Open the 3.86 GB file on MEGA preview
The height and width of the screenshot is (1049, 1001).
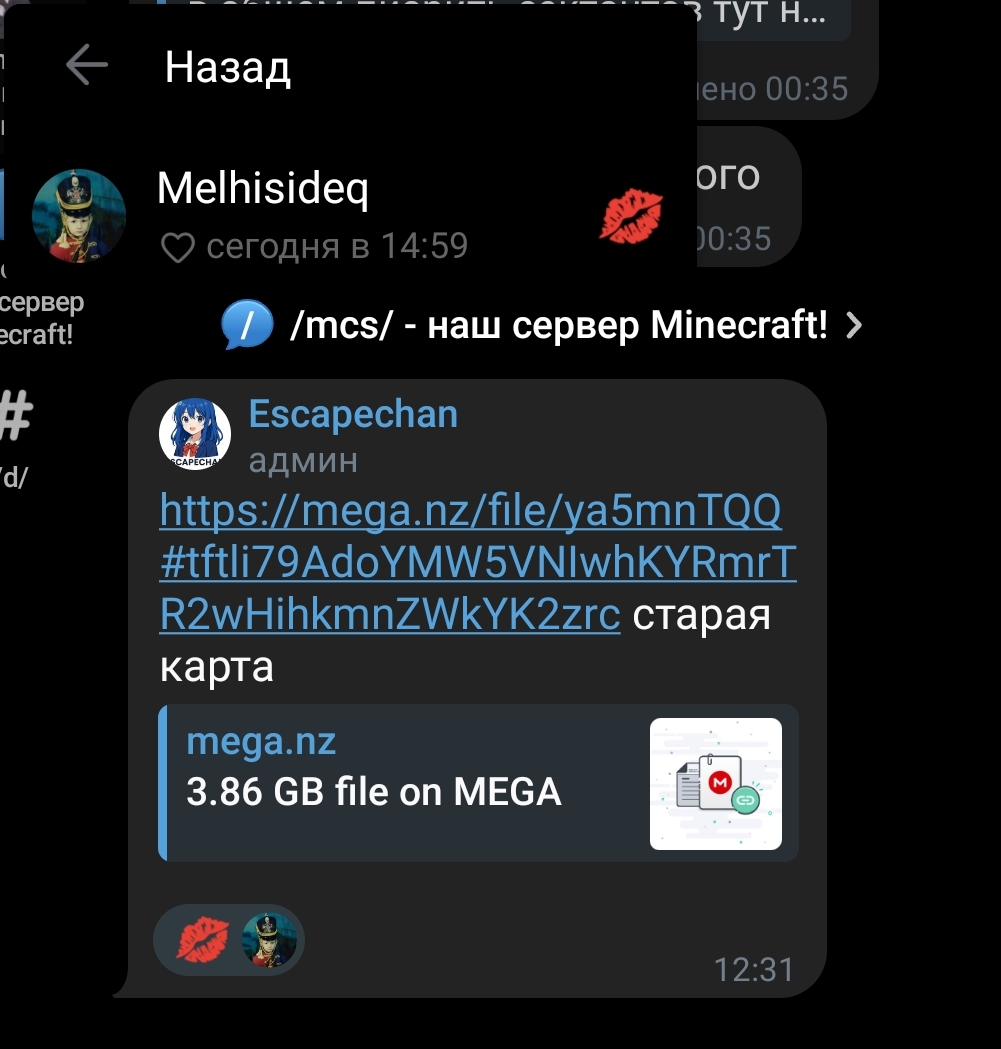tap(478, 783)
